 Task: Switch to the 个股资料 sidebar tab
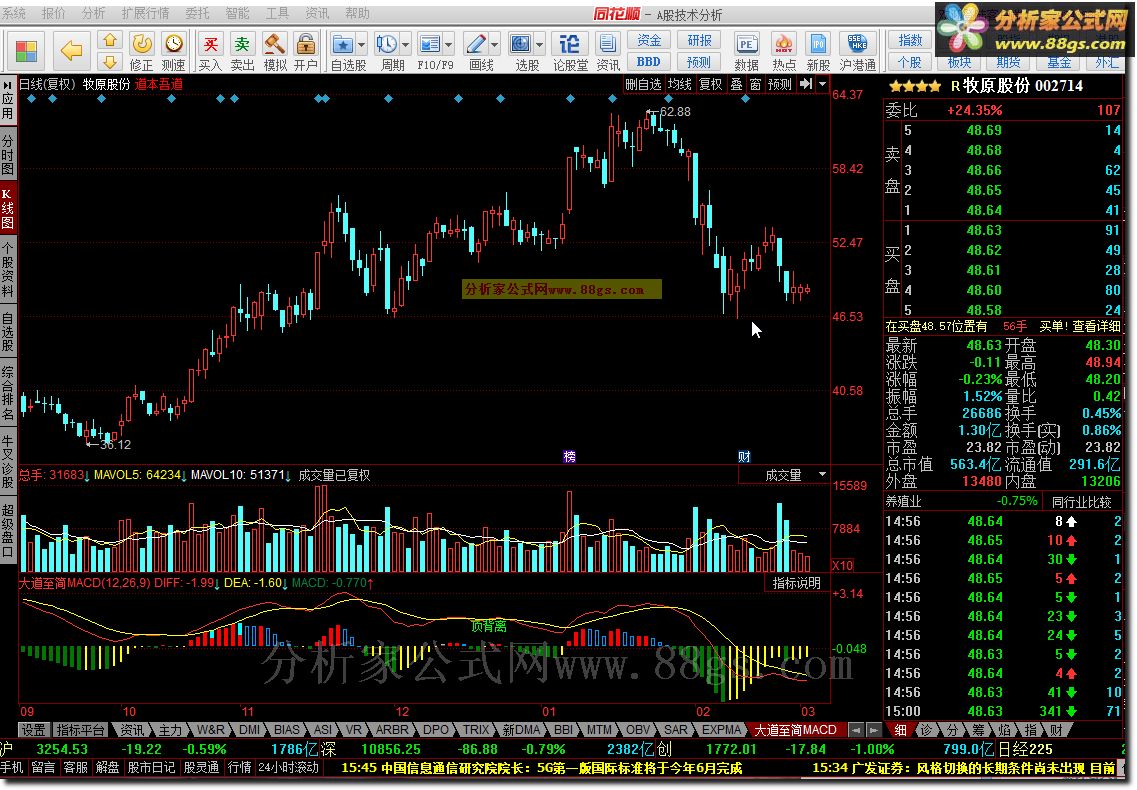point(7,271)
